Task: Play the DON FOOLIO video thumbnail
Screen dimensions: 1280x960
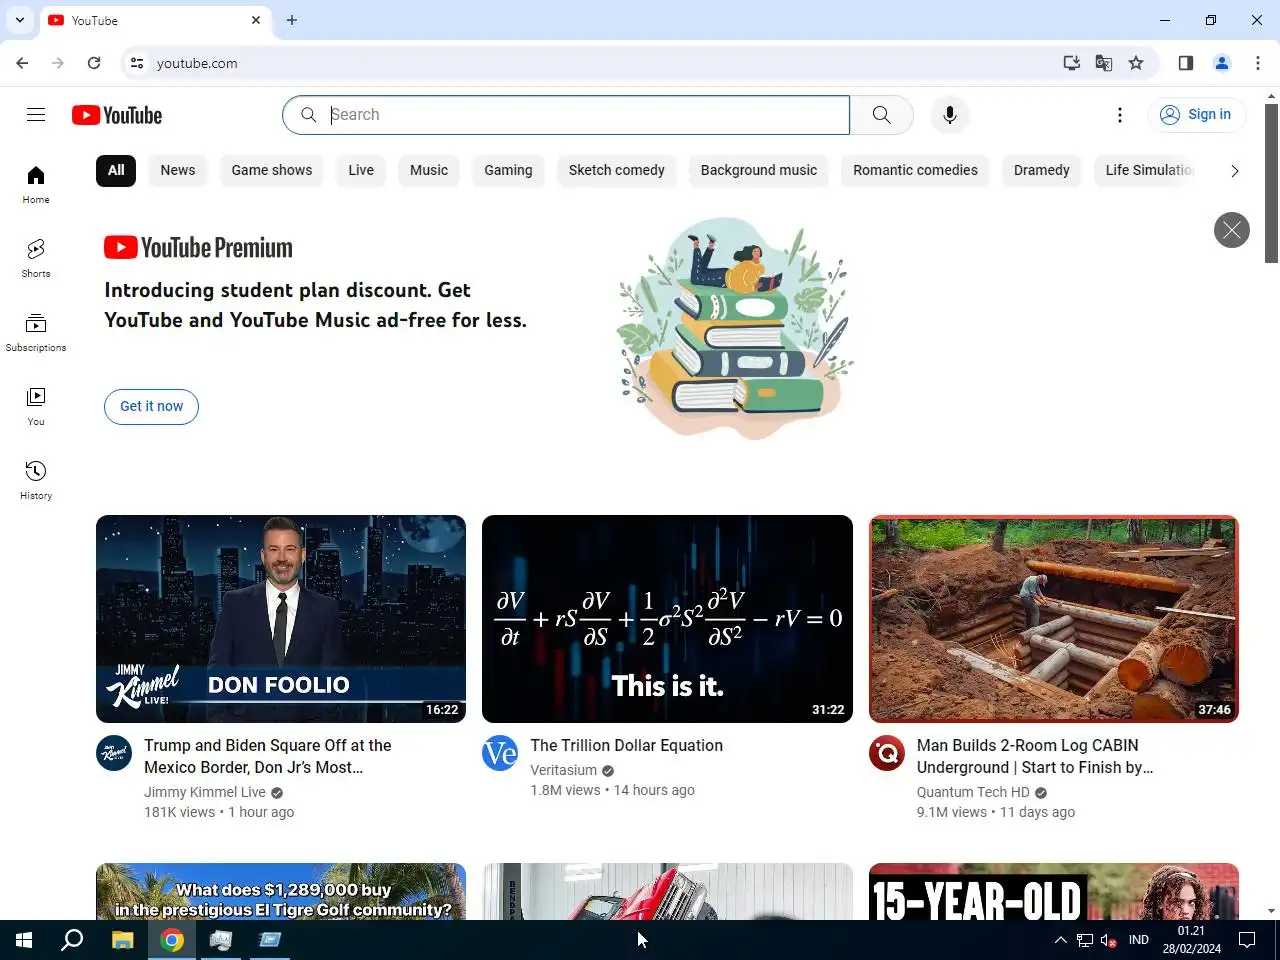Action: click(281, 619)
